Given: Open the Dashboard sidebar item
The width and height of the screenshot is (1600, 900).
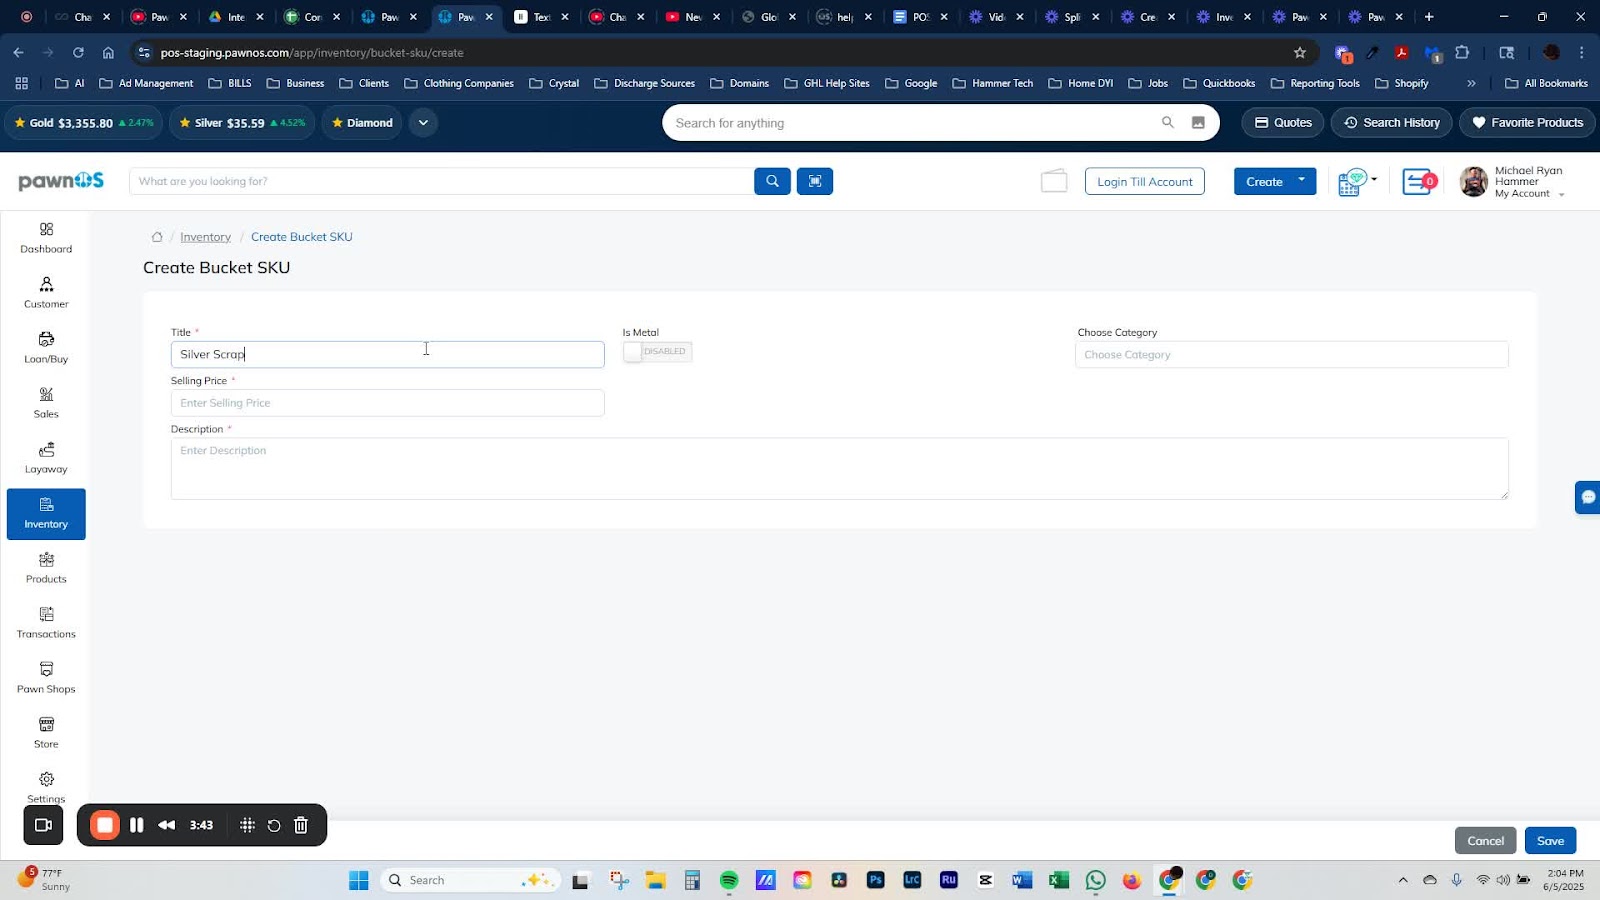Looking at the screenshot, I should 46,238.
